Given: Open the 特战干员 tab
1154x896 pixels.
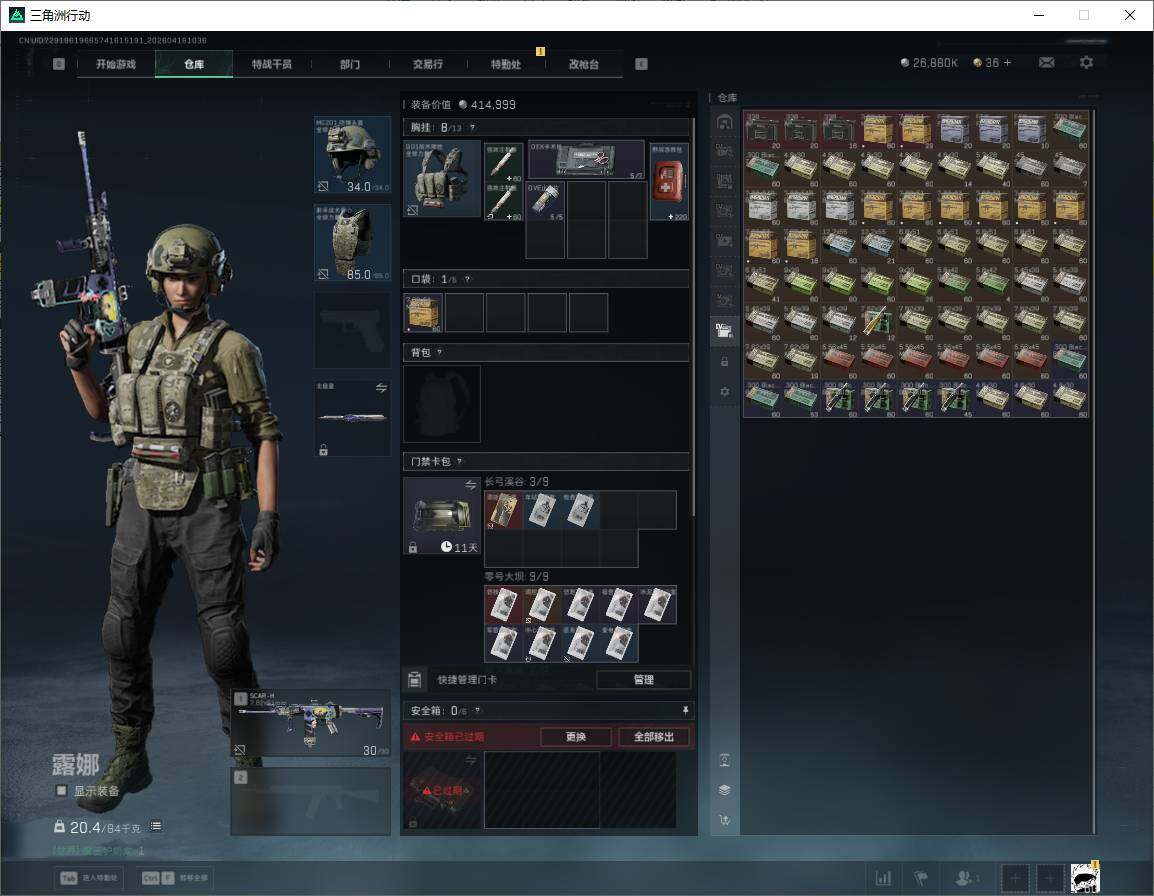Looking at the screenshot, I should 272,64.
